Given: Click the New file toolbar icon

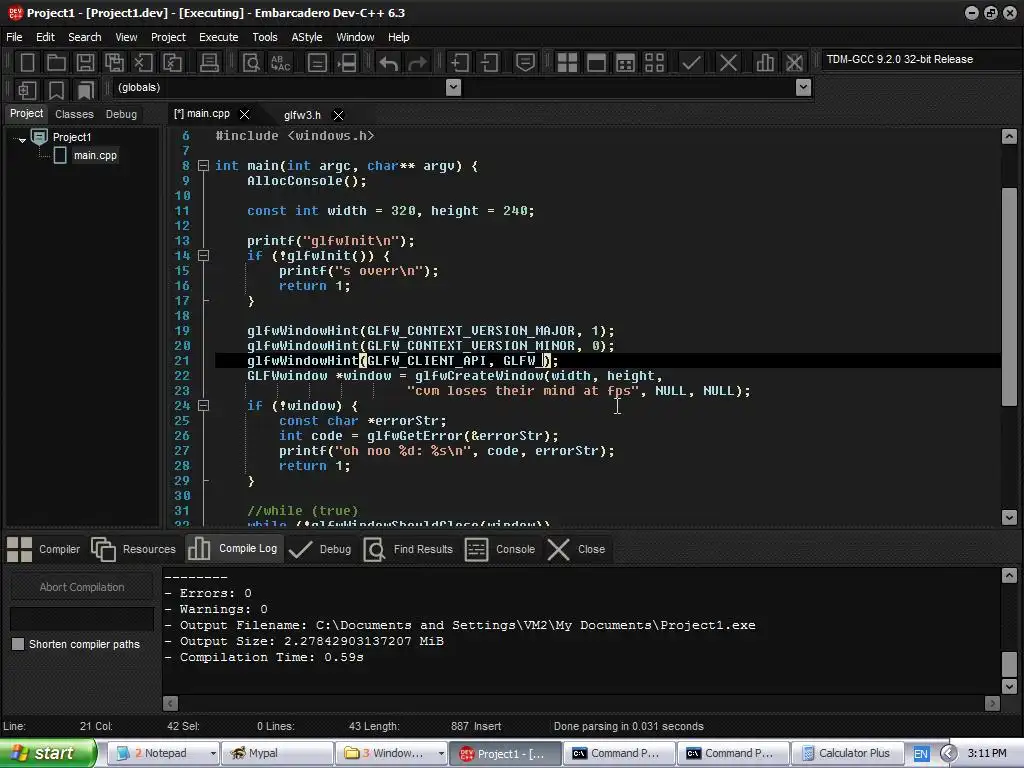Looking at the screenshot, I should pyautogui.click(x=27, y=63).
